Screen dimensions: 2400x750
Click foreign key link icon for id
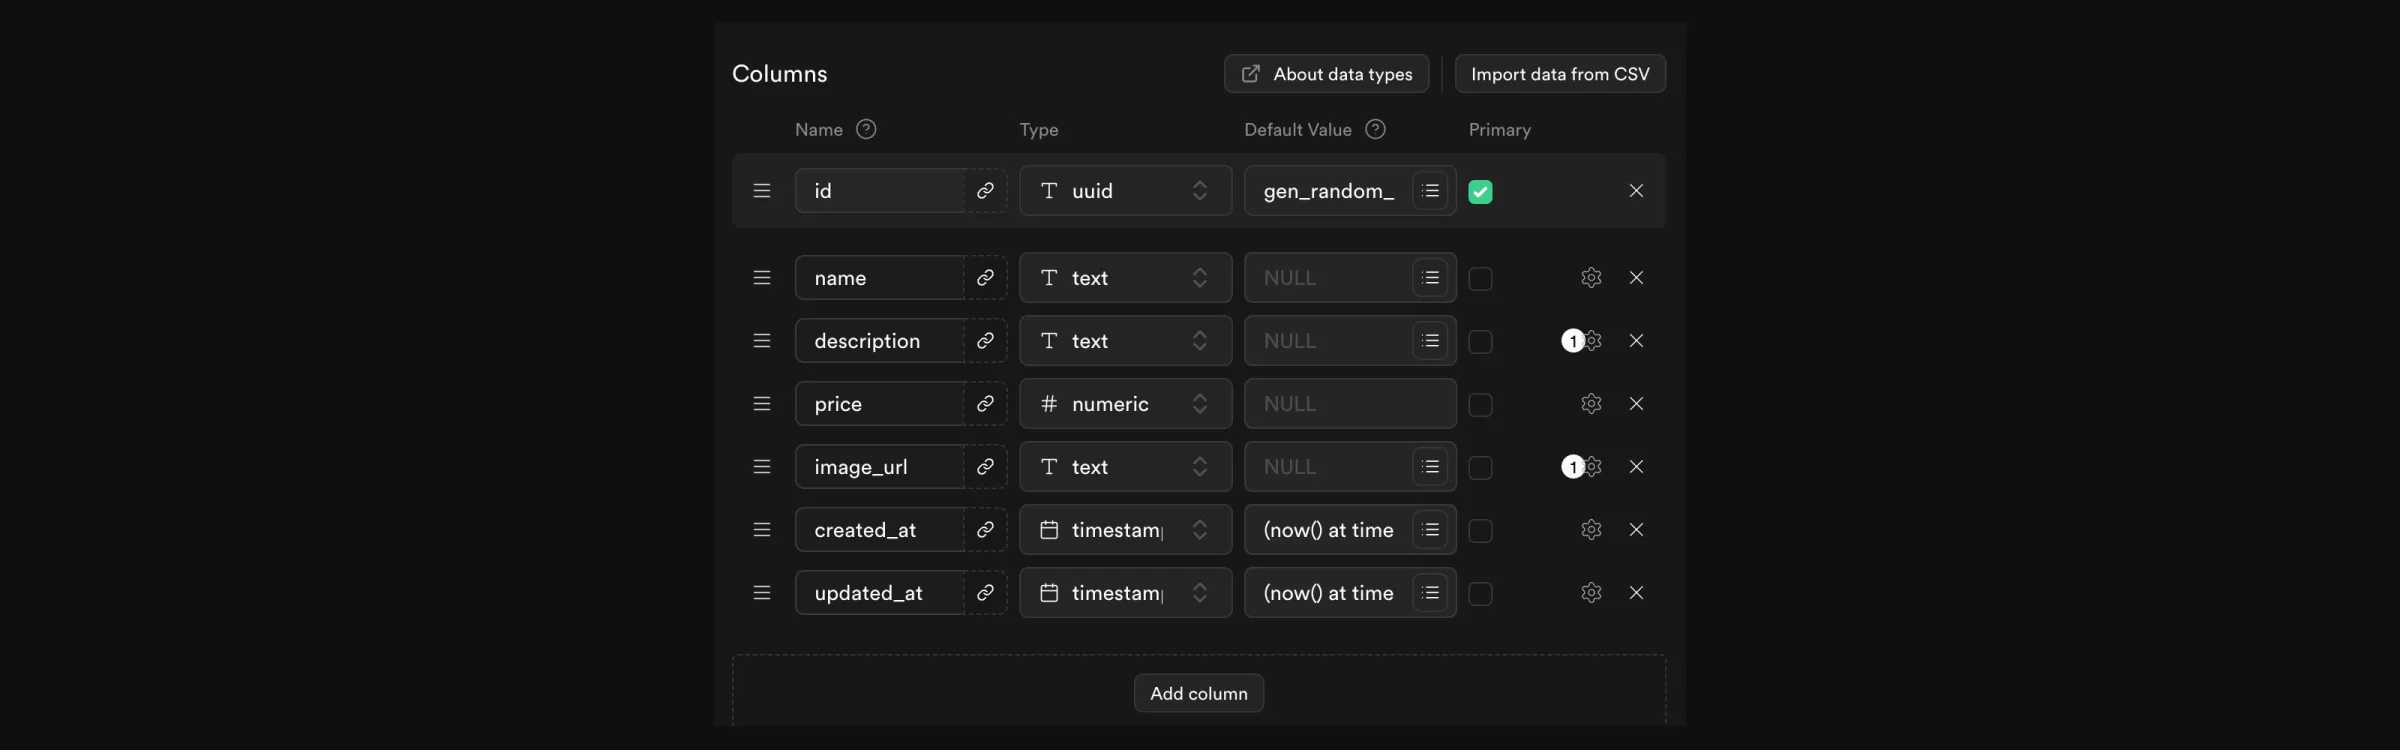coord(986,191)
